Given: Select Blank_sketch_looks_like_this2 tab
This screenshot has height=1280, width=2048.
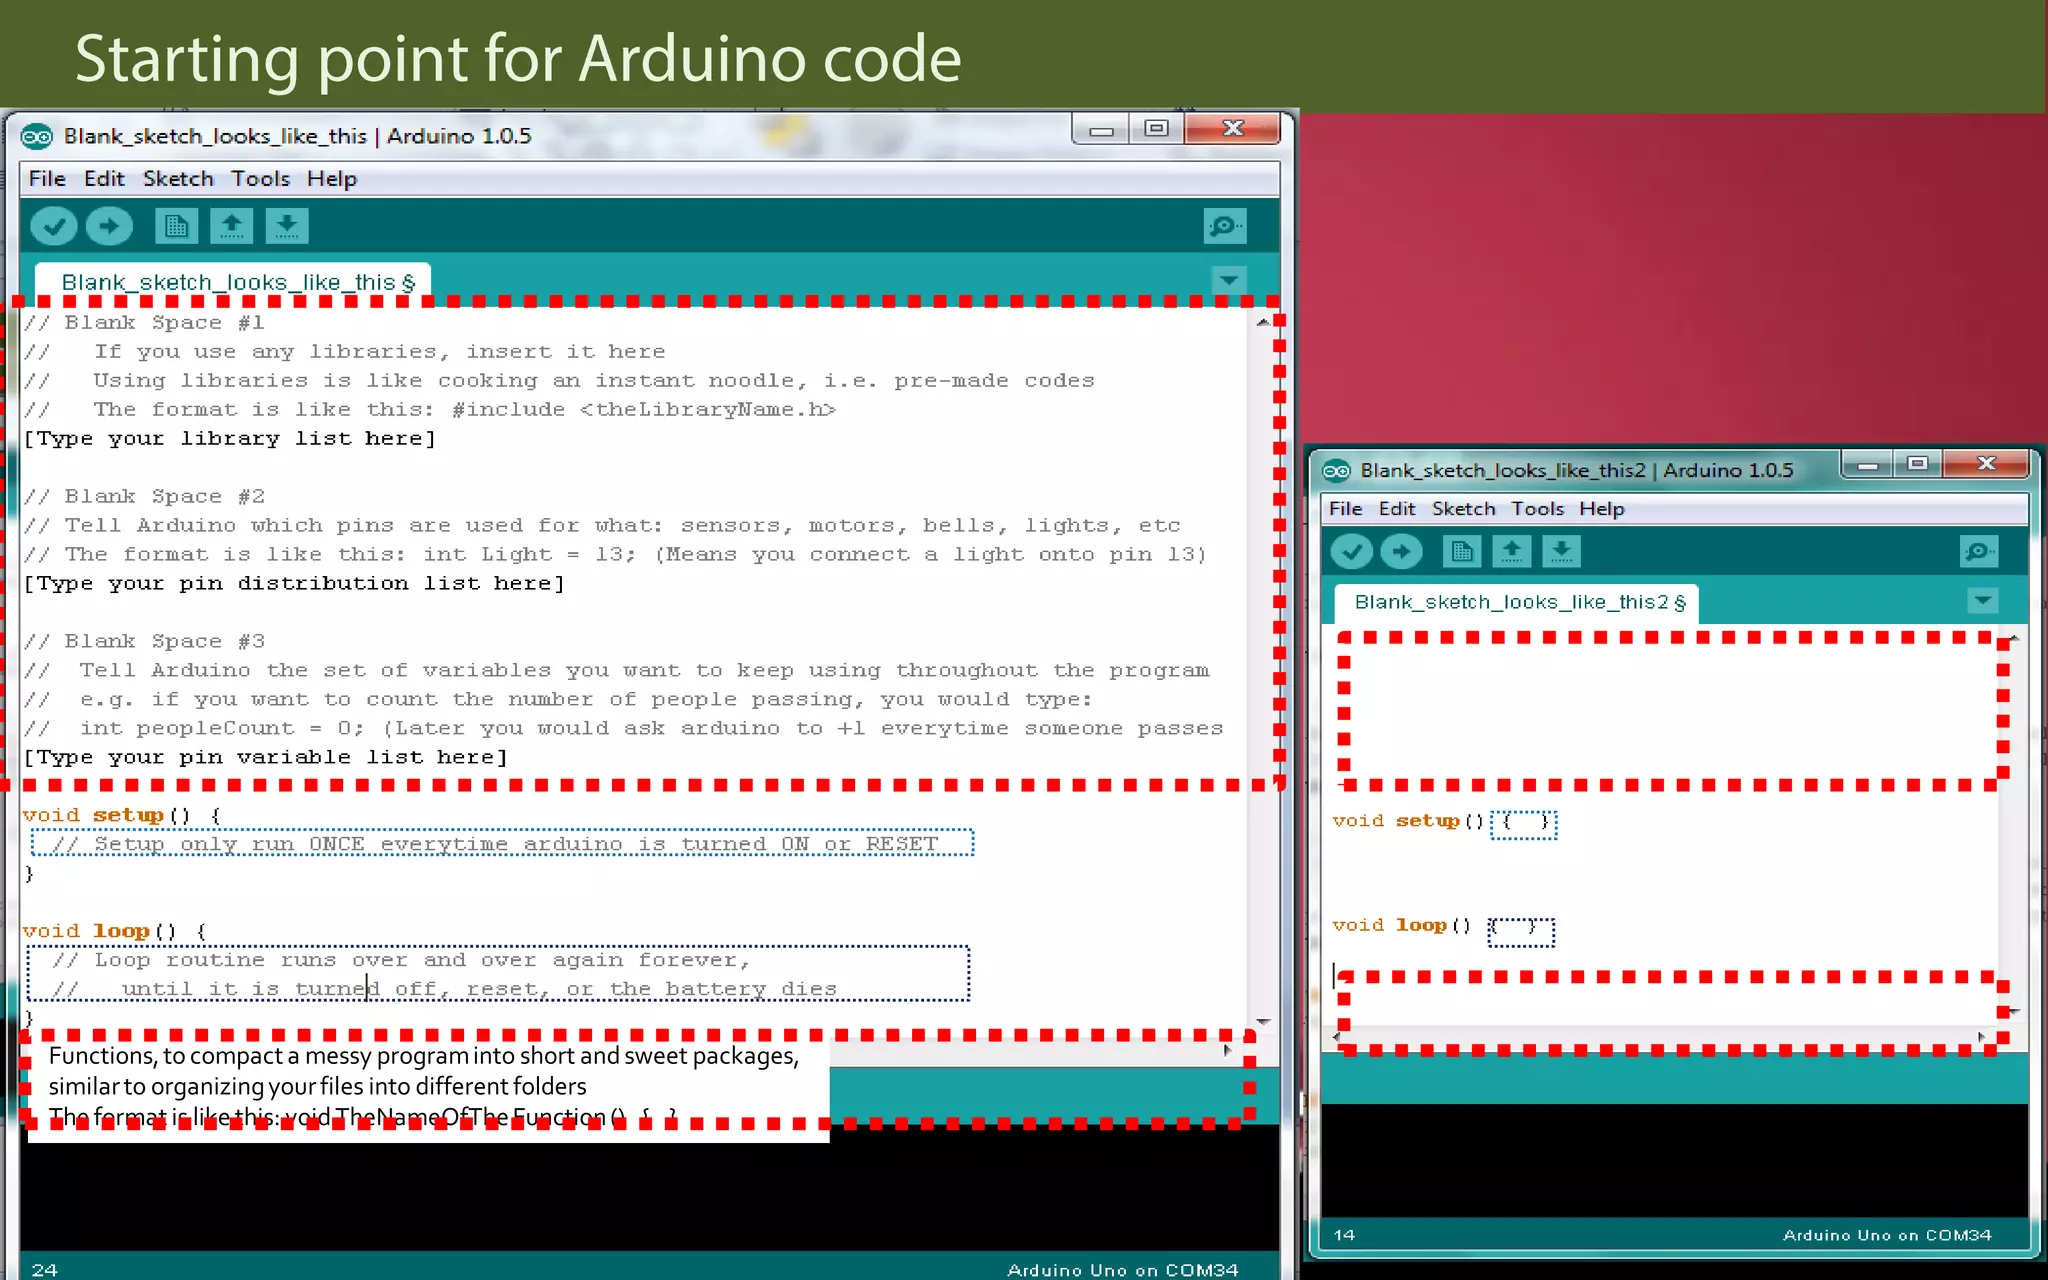Looking at the screenshot, I should [1515, 602].
